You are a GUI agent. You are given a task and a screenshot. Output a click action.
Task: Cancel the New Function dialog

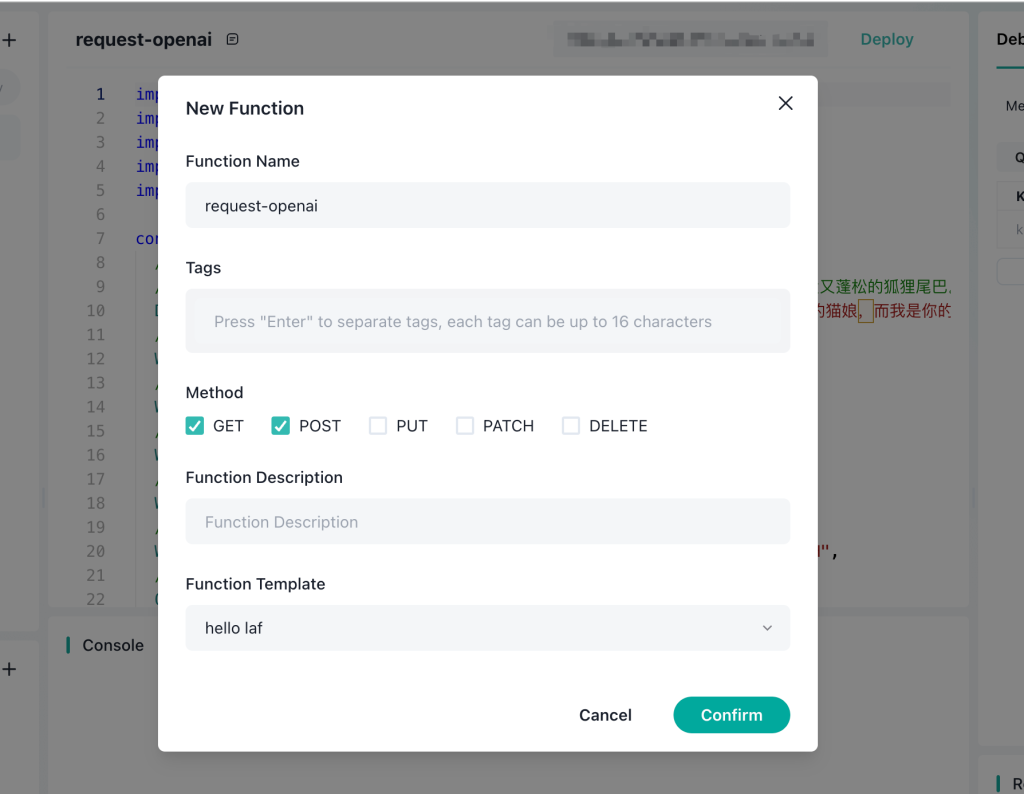tap(605, 715)
